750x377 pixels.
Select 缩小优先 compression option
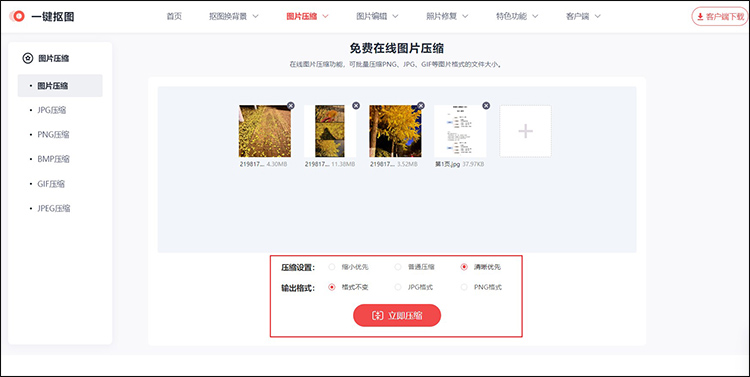[x=332, y=267]
